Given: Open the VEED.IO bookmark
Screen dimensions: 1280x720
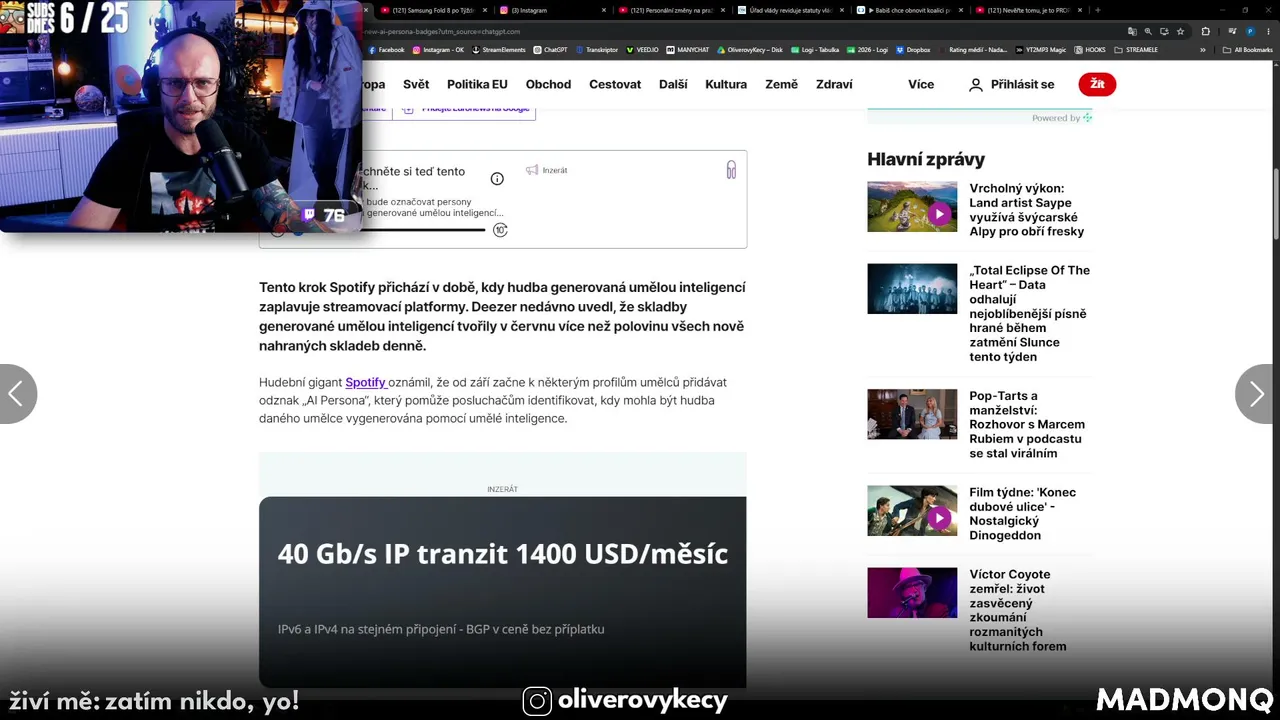Looking at the screenshot, I should pos(642,49).
